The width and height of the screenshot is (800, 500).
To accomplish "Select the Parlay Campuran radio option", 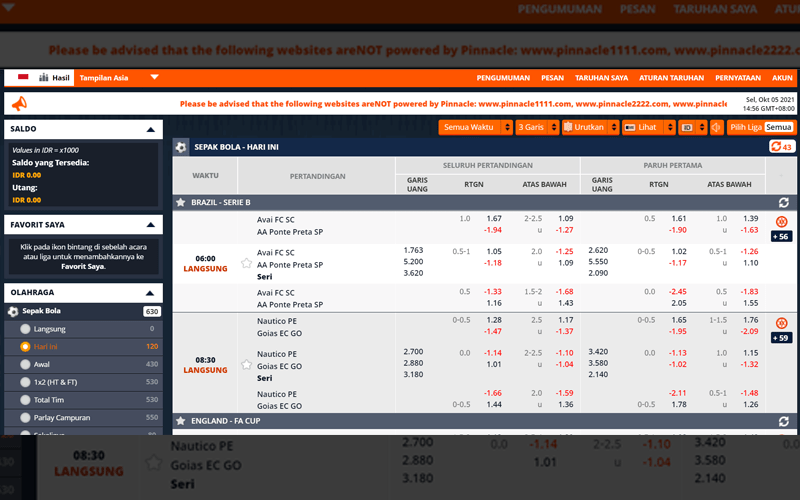I will [x=26, y=417].
